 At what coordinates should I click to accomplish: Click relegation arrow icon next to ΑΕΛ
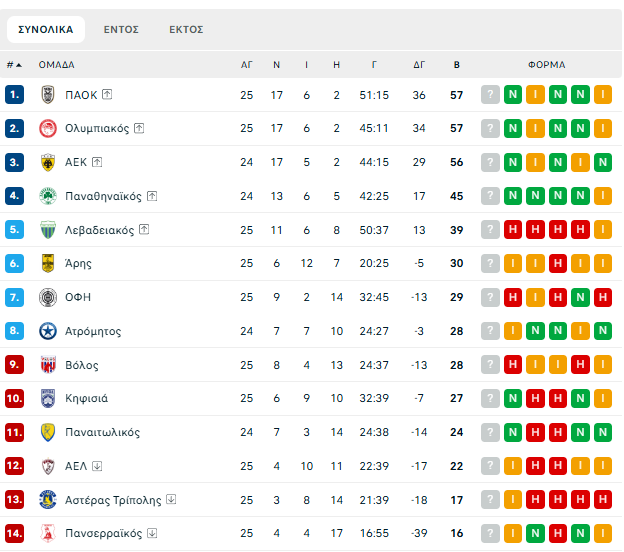pyautogui.click(x=96, y=466)
